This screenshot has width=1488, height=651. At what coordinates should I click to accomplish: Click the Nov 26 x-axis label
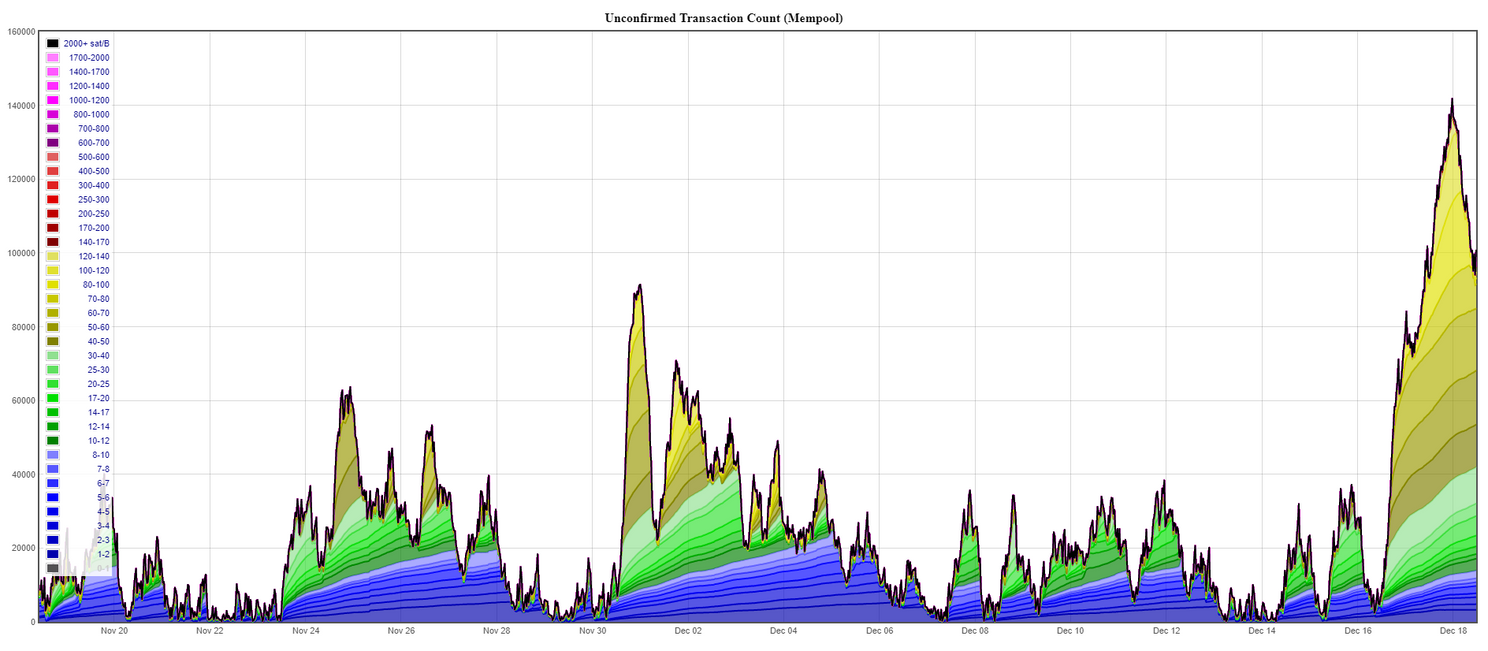[x=401, y=631]
